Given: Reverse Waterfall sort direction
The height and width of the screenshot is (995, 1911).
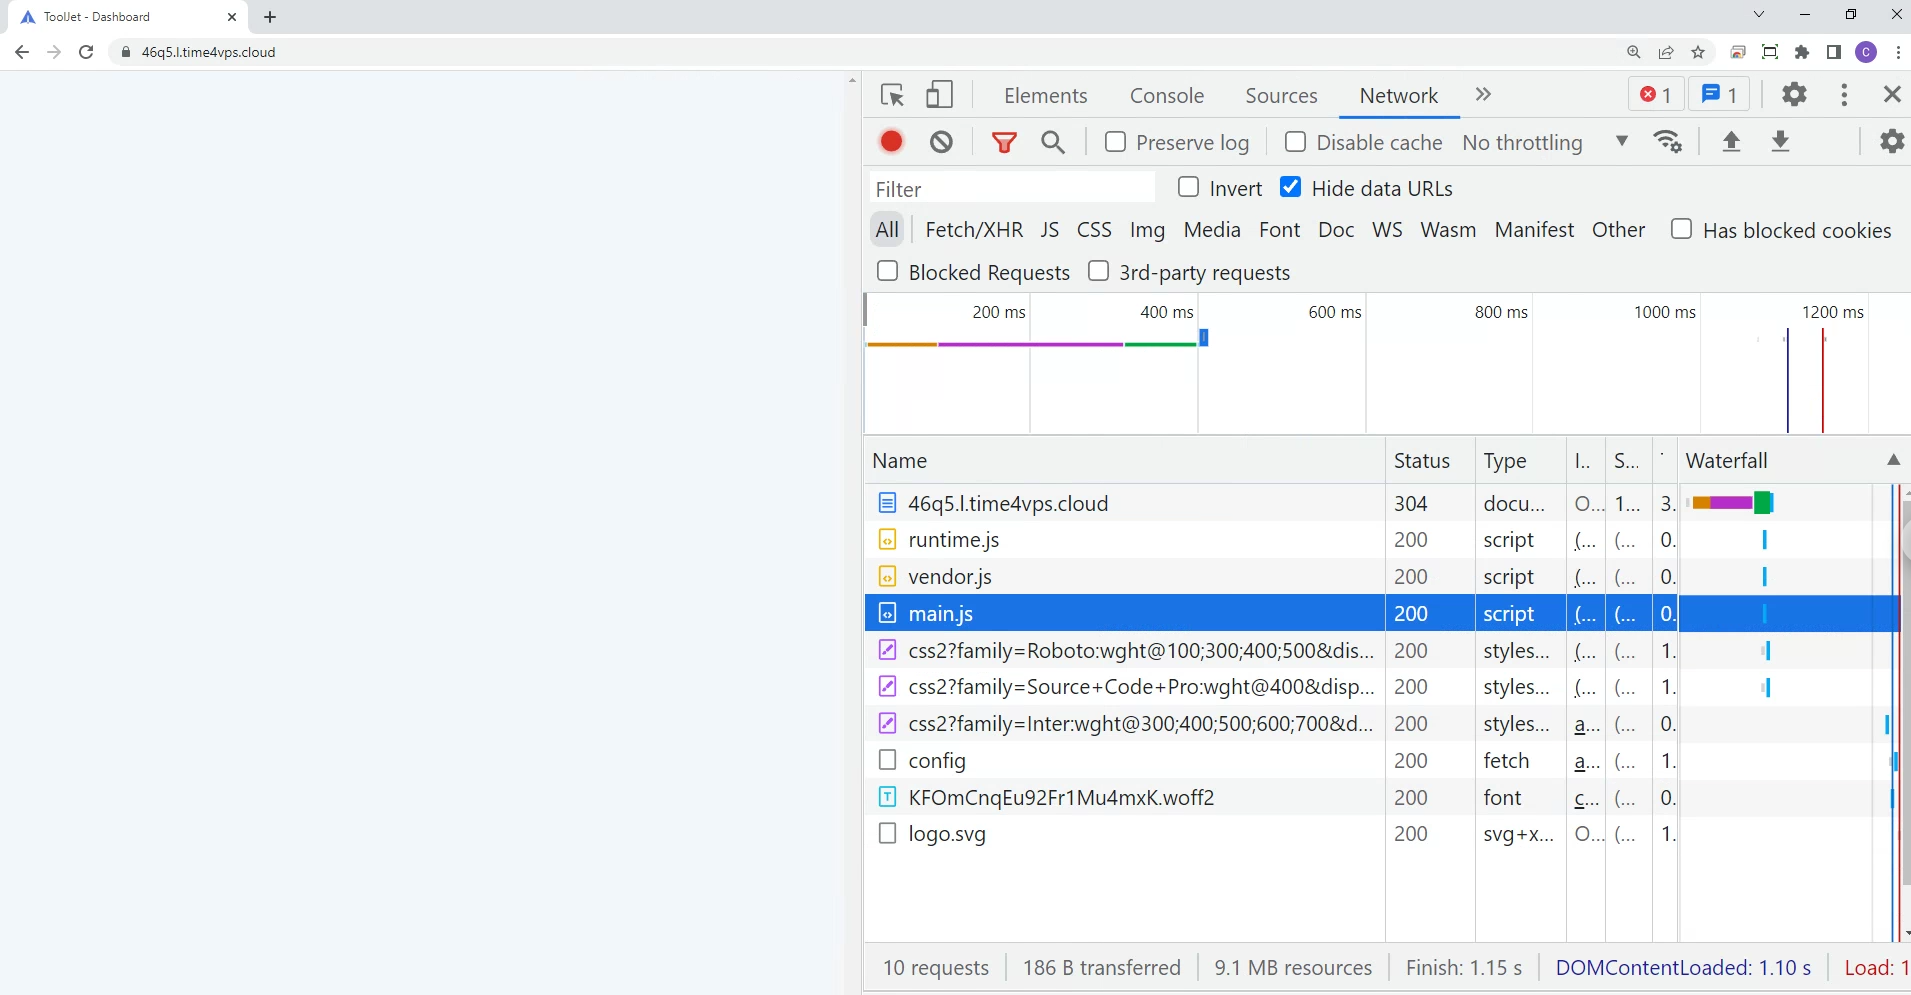Looking at the screenshot, I should pyautogui.click(x=1893, y=460).
